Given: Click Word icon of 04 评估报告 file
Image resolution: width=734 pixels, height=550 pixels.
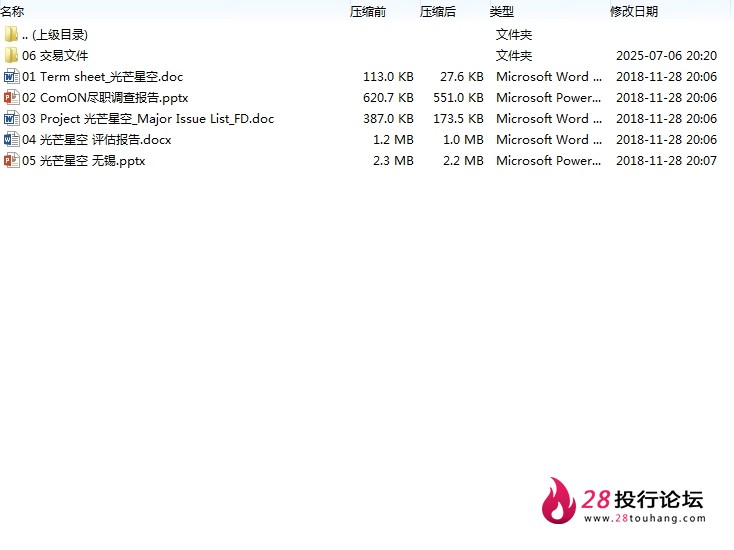Looking at the screenshot, I should [11, 139].
